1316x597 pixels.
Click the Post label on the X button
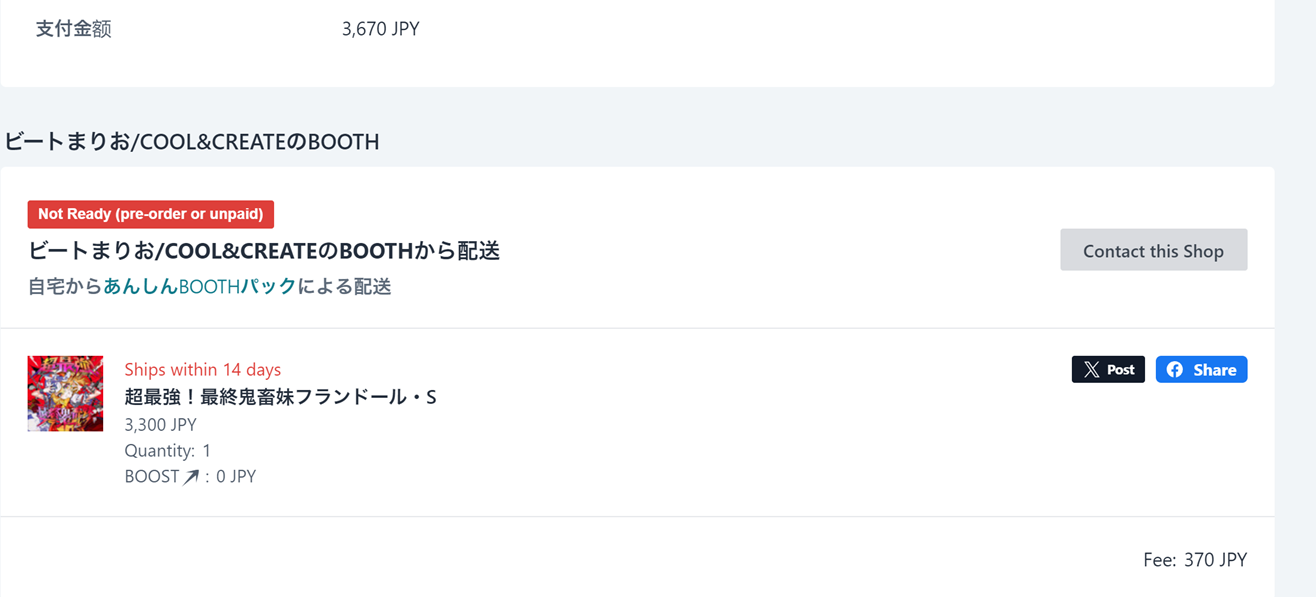(1120, 370)
